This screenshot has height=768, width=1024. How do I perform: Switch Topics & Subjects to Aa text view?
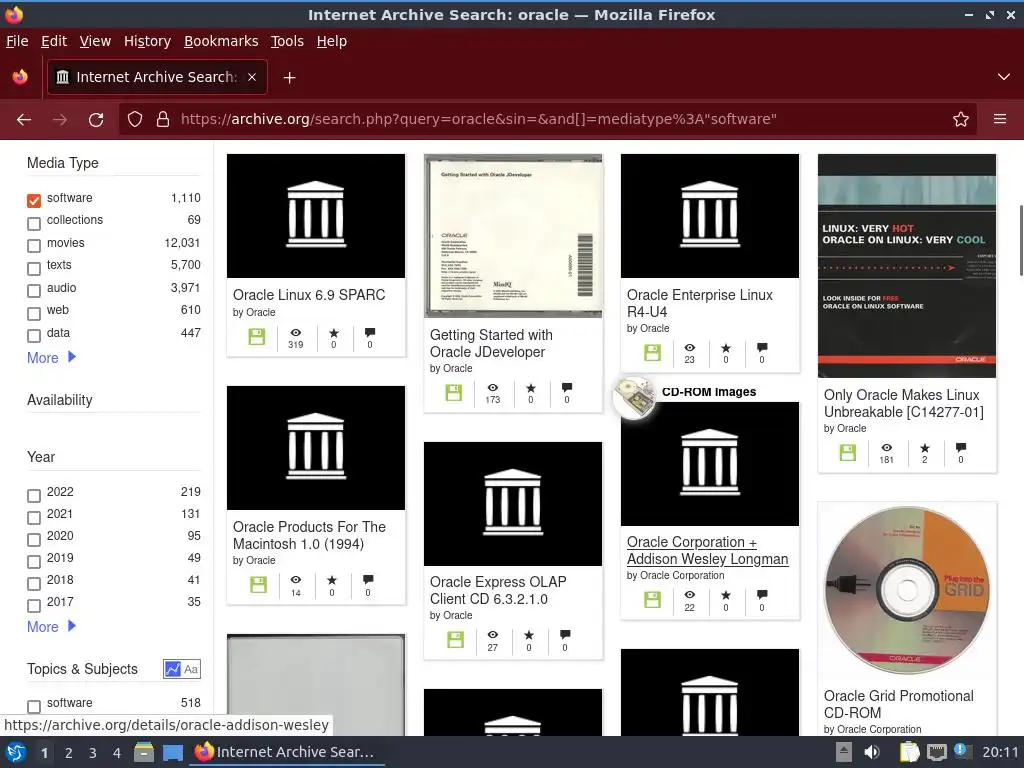point(191,669)
